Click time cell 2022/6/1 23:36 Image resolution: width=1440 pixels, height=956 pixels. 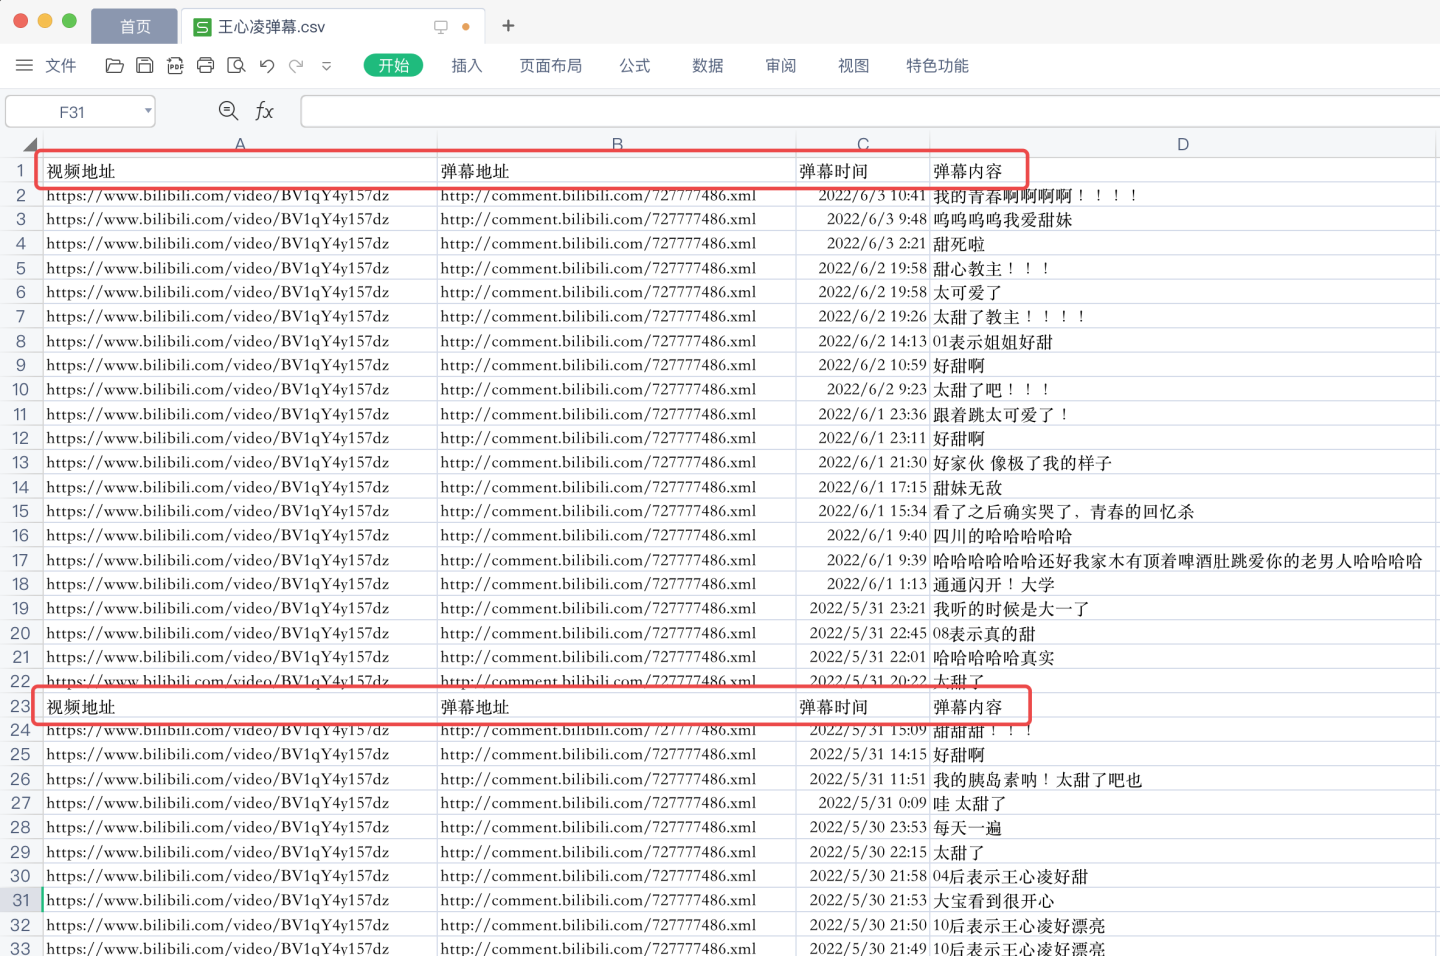pyautogui.click(x=863, y=414)
